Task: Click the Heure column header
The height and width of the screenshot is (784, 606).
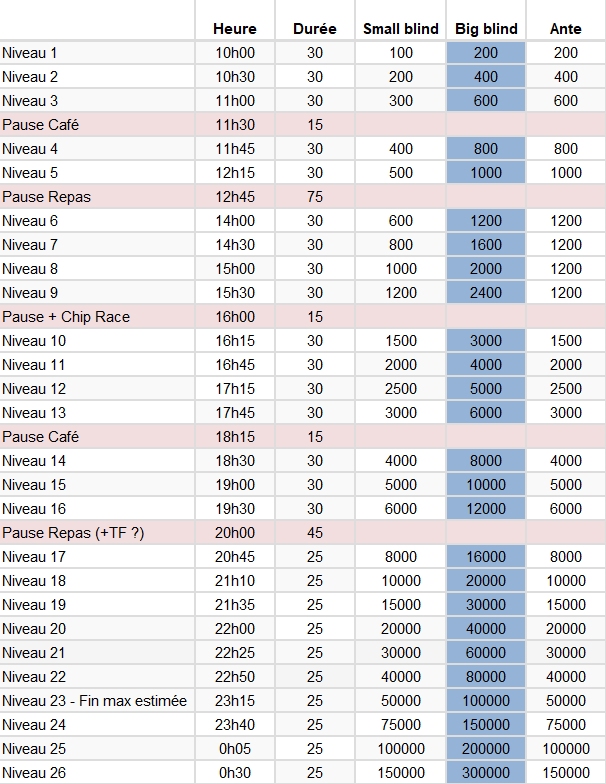Action: (x=235, y=29)
